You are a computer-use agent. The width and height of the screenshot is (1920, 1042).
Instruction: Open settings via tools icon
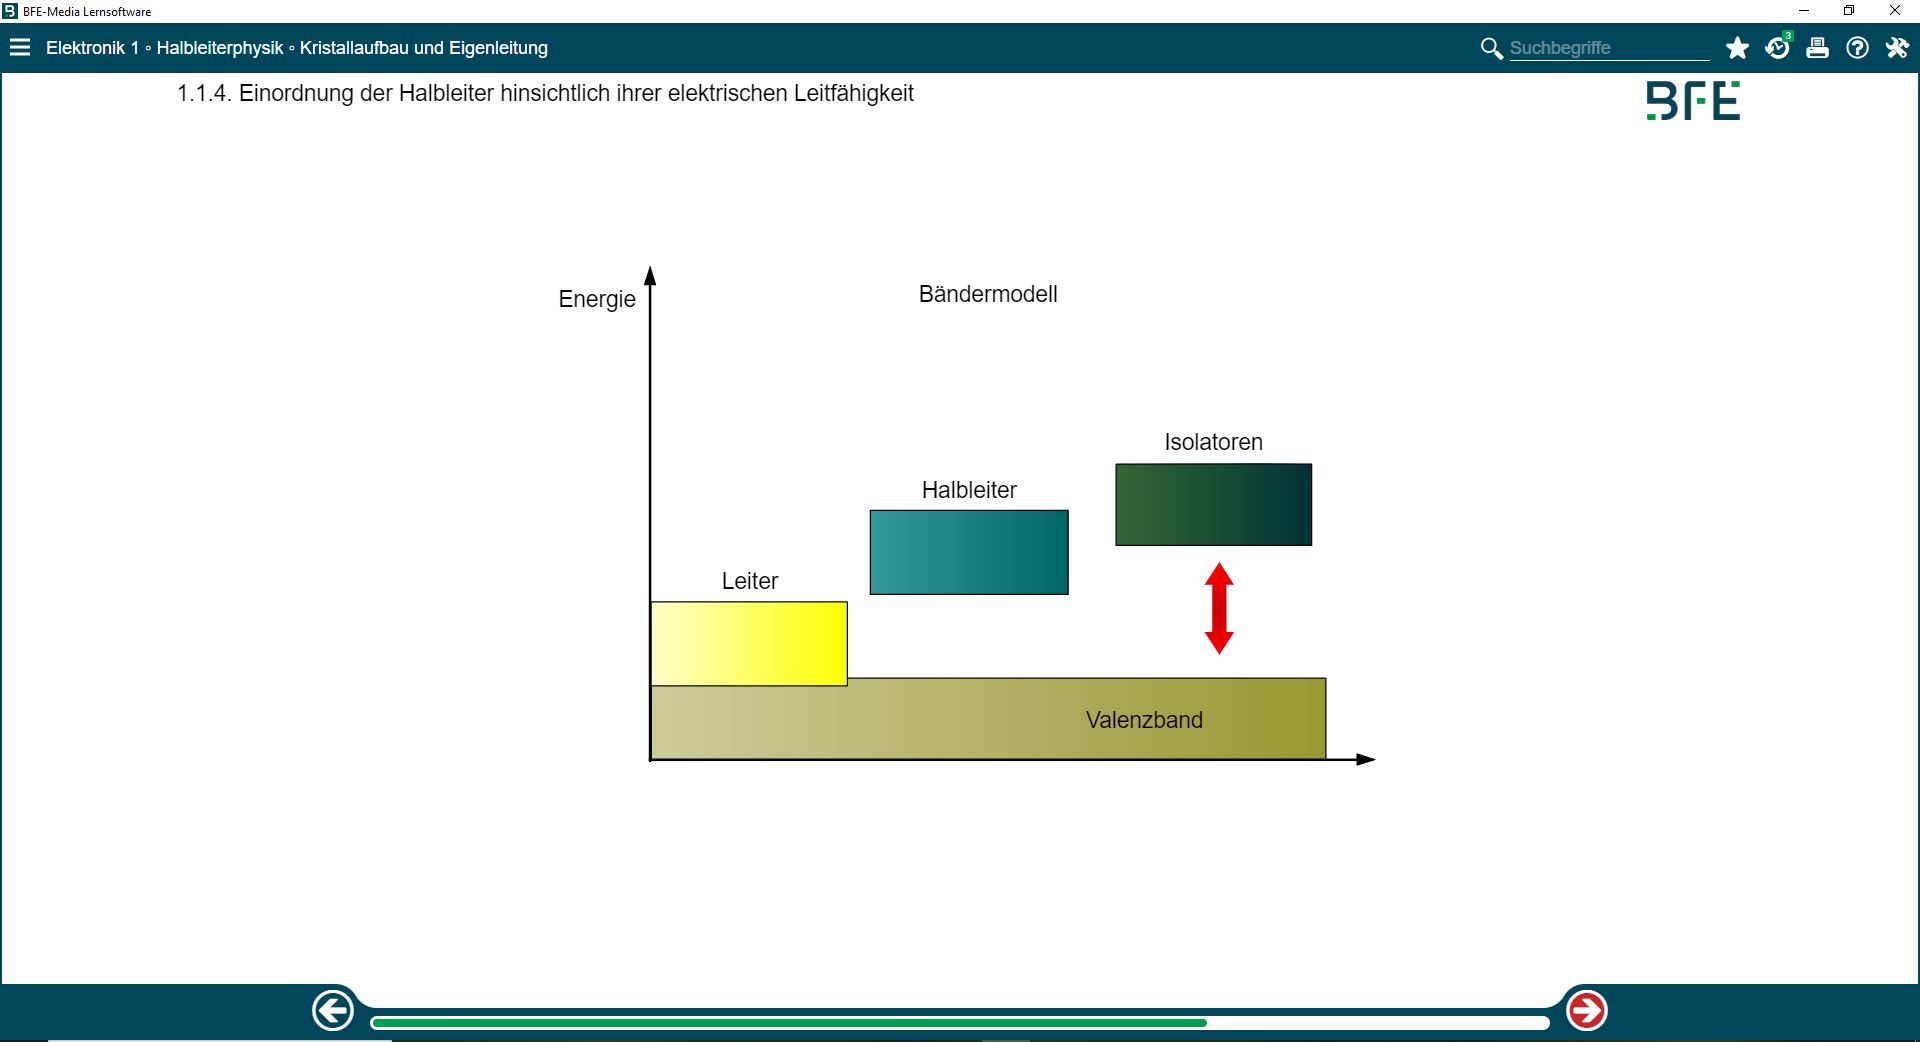1897,48
